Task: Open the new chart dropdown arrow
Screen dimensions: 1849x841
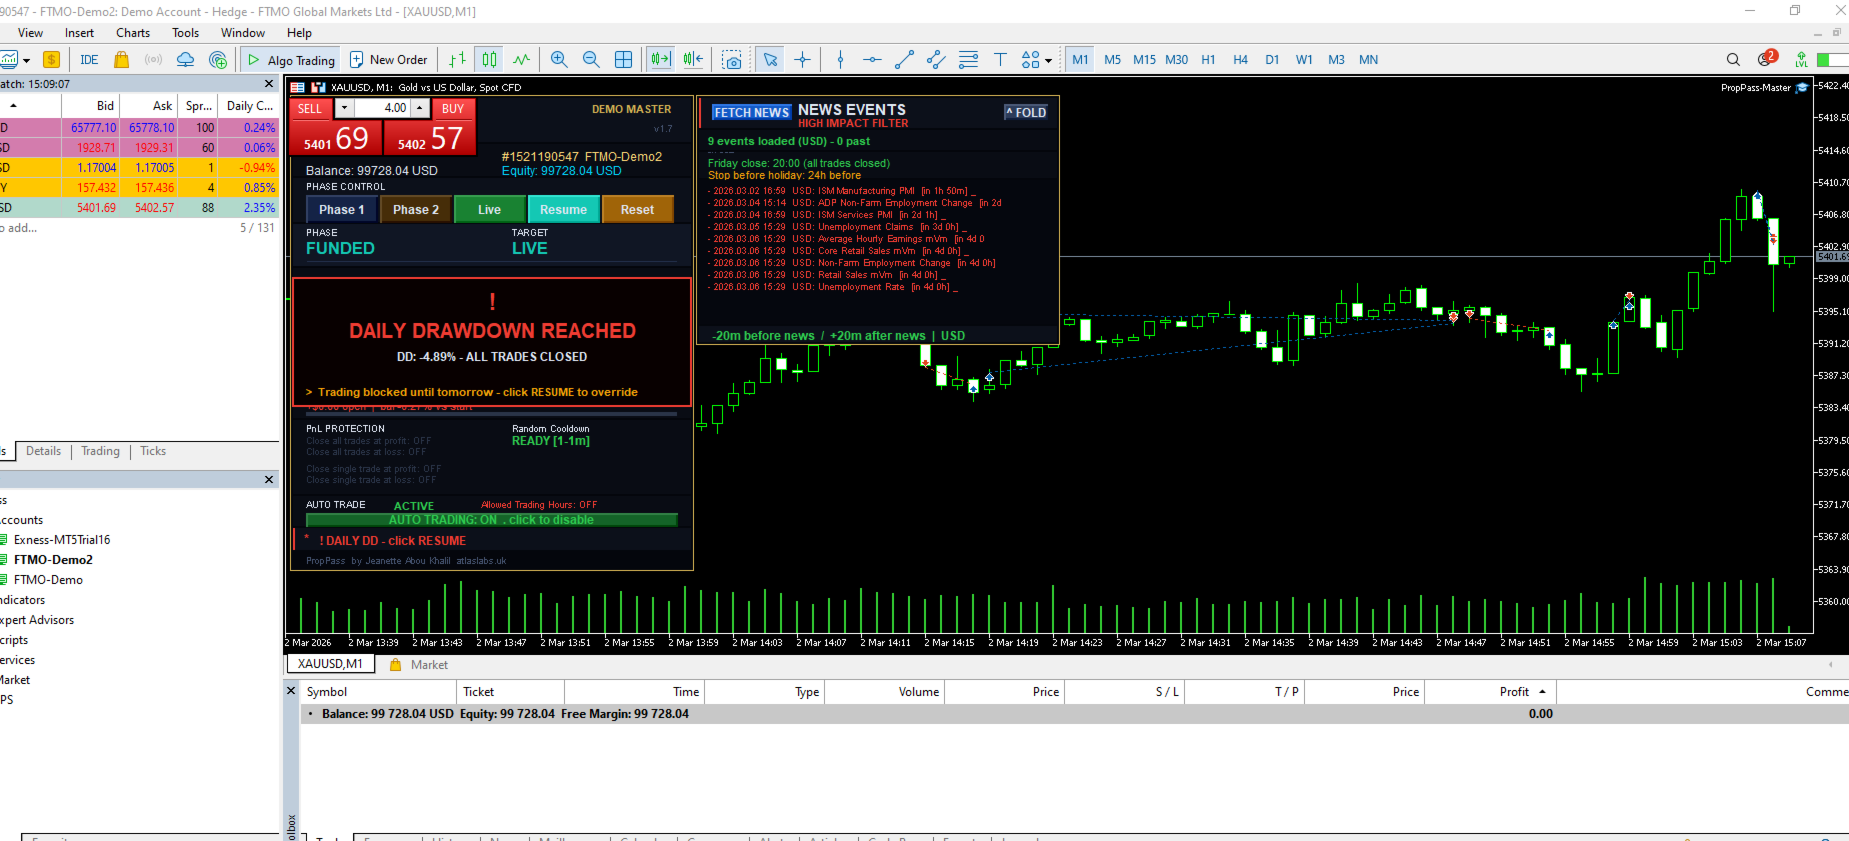Action: point(26,60)
